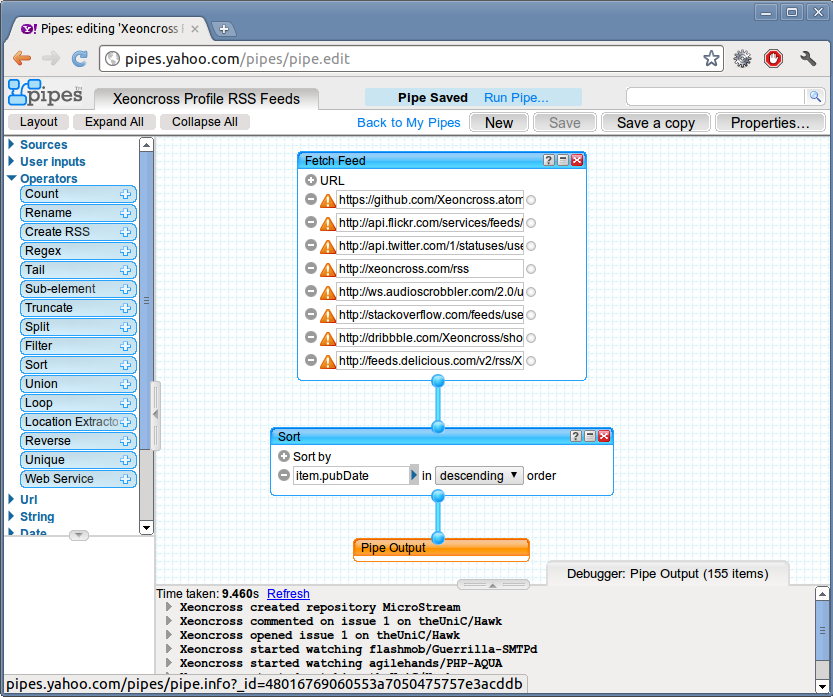Add the Filter operator plus icon
This screenshot has width=833, height=697.
tap(125, 346)
